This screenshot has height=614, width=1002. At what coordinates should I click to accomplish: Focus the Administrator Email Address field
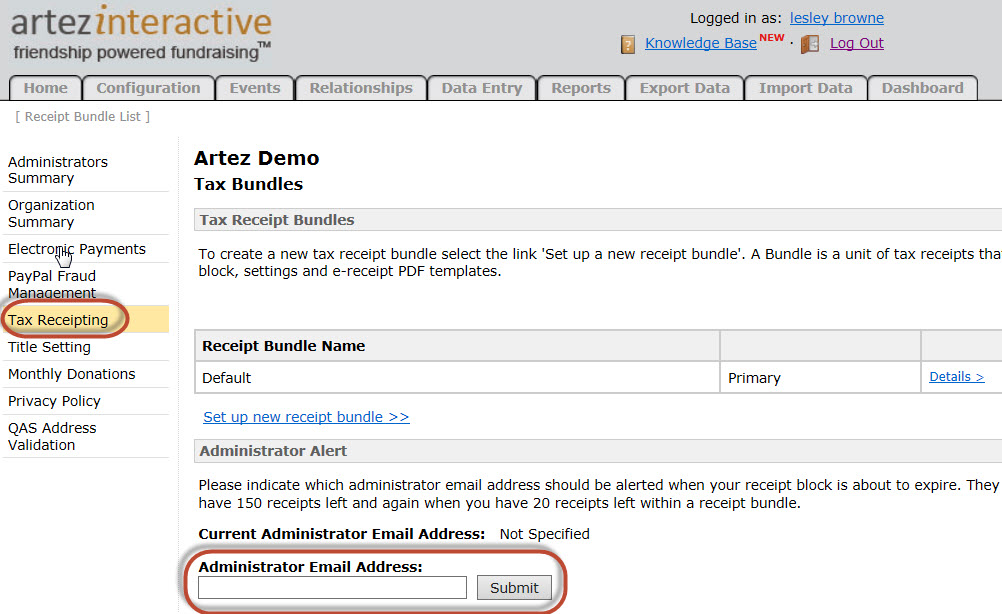pos(332,588)
